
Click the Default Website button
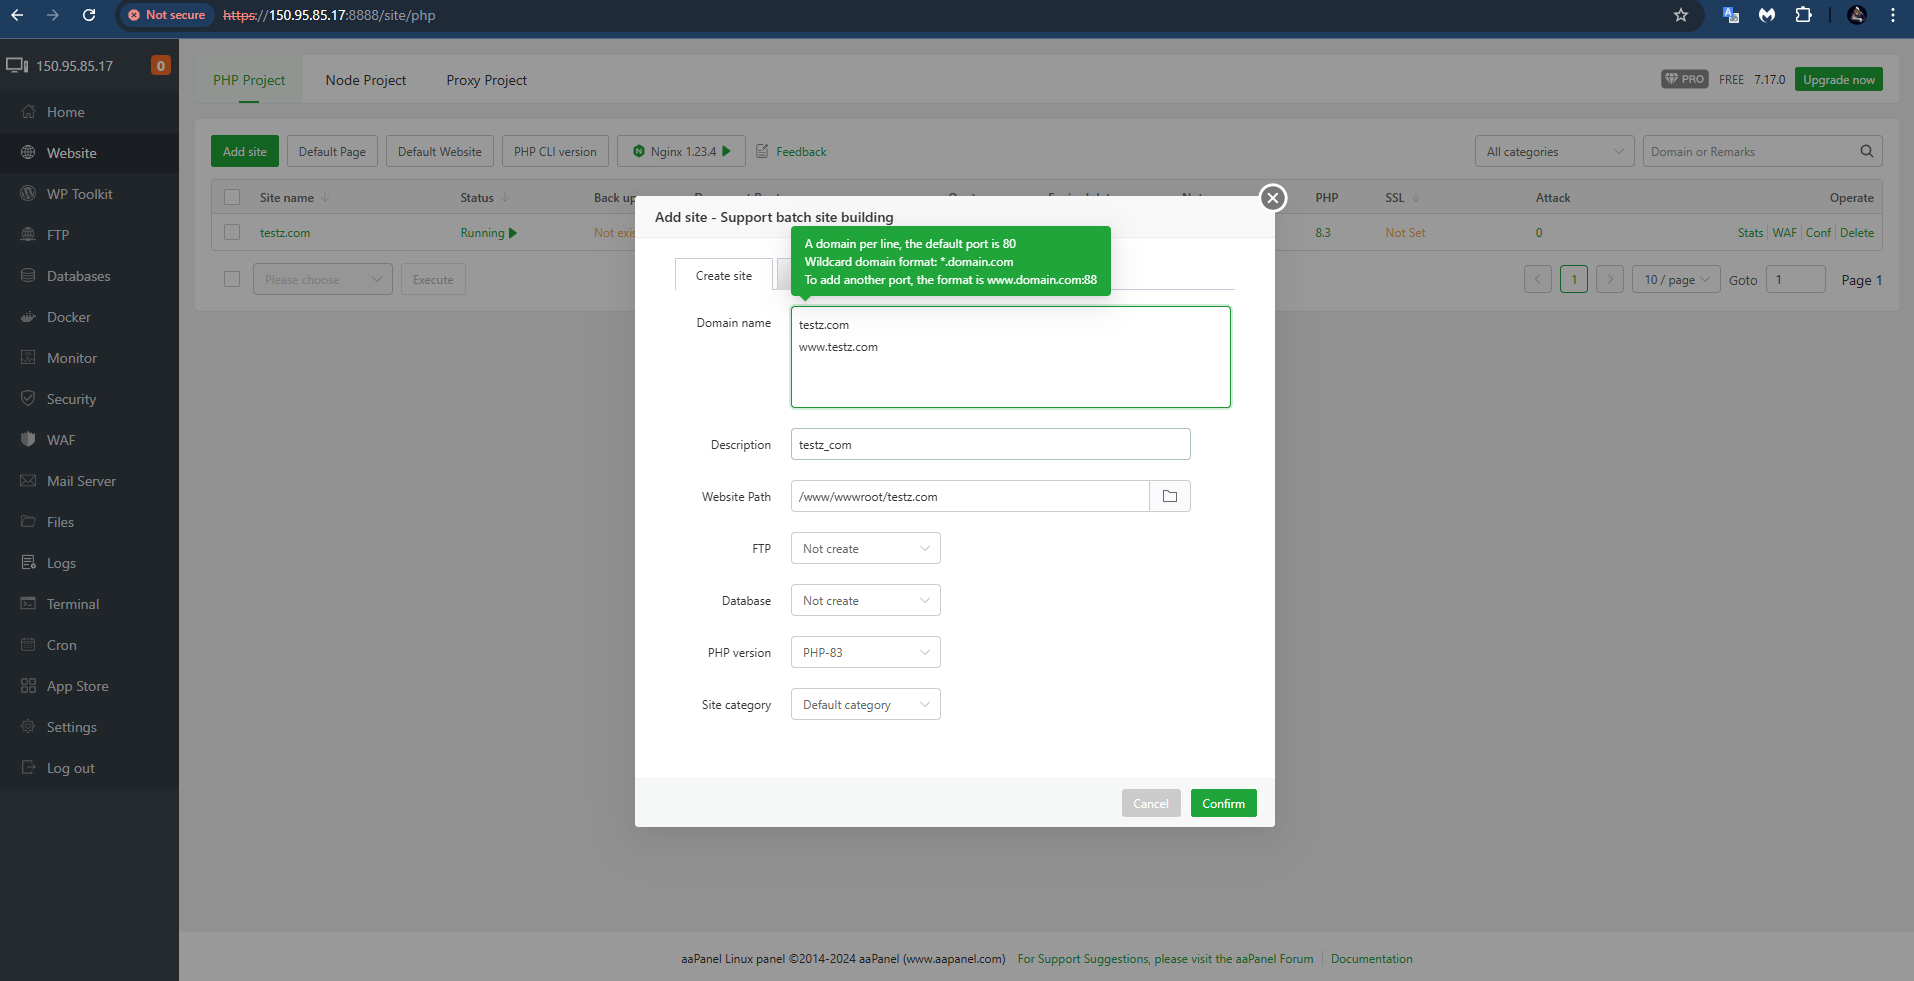click(x=440, y=151)
